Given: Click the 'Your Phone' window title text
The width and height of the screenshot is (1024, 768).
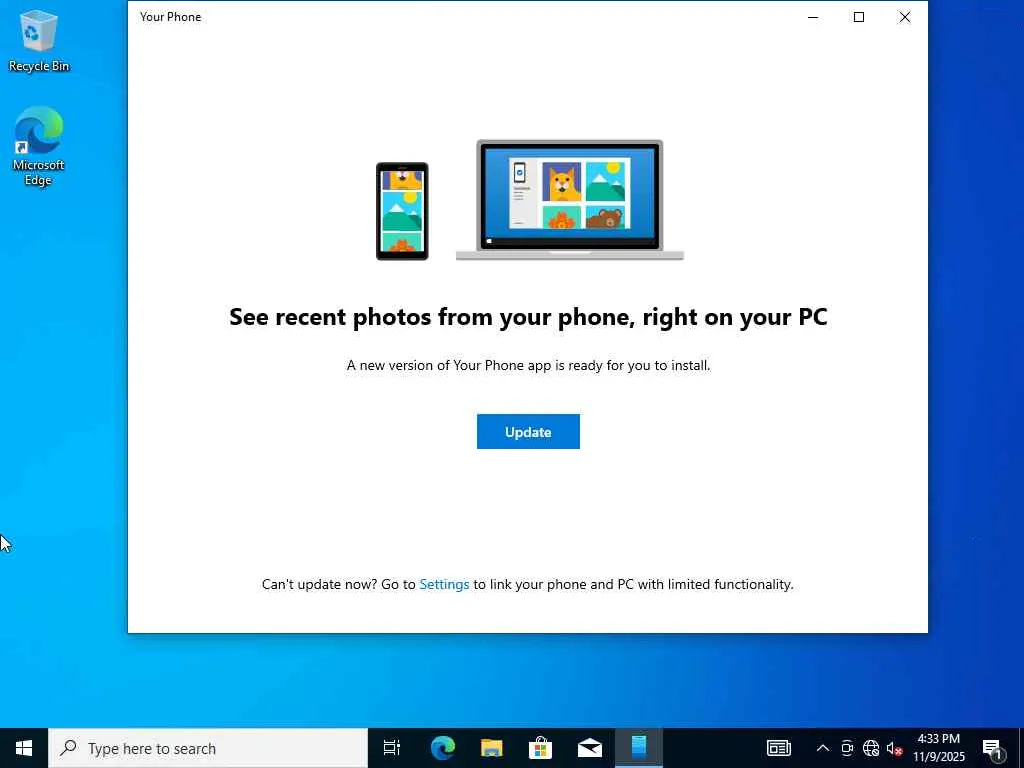Looking at the screenshot, I should click(x=170, y=17).
